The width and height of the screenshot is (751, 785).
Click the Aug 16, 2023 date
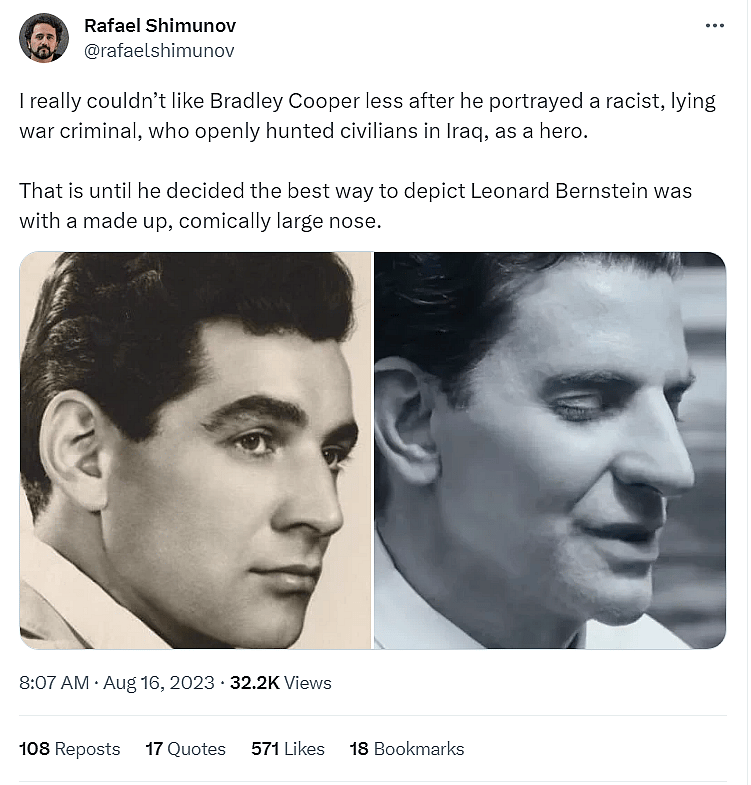point(157,683)
